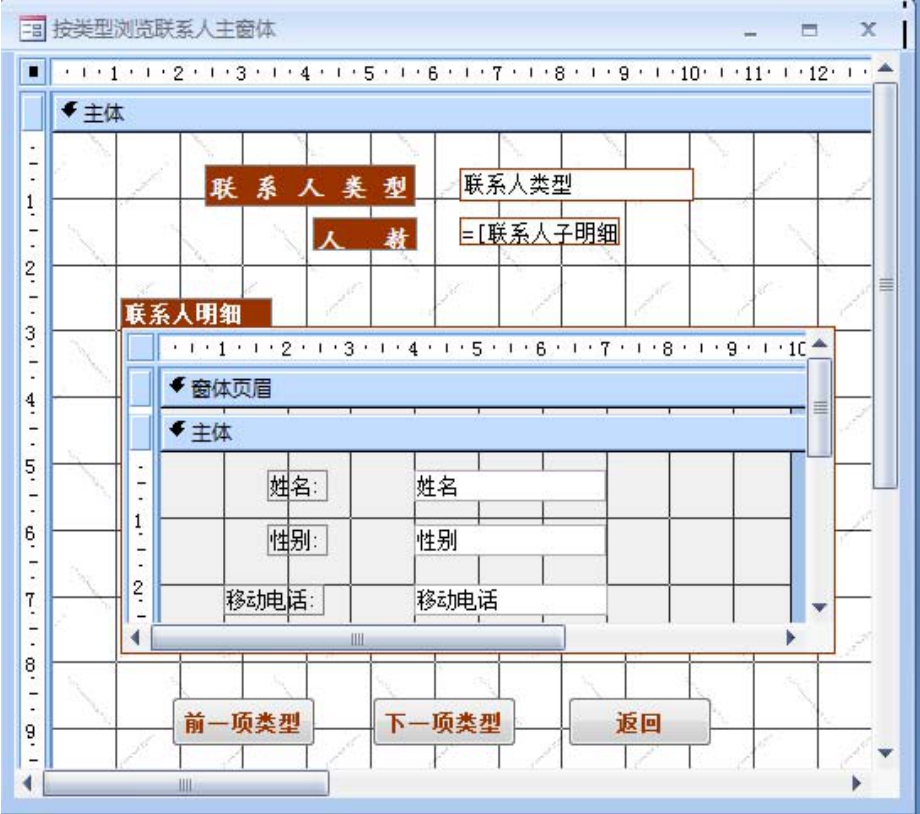Click the 返回 button
Image resolution: width=920 pixels, height=814 pixels.
tap(639, 723)
